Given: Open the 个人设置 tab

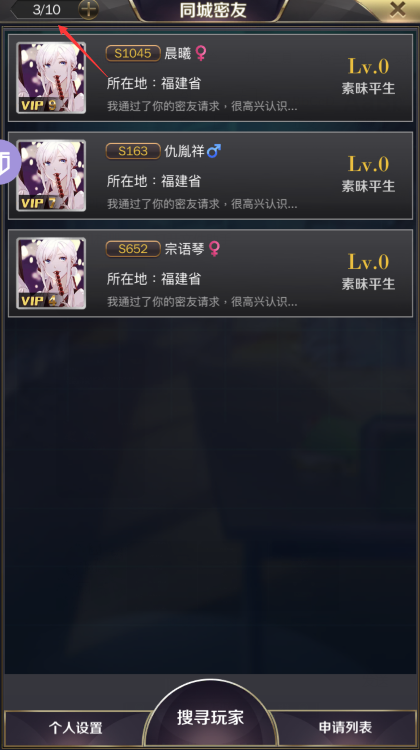Looking at the screenshot, I should click(76, 728).
